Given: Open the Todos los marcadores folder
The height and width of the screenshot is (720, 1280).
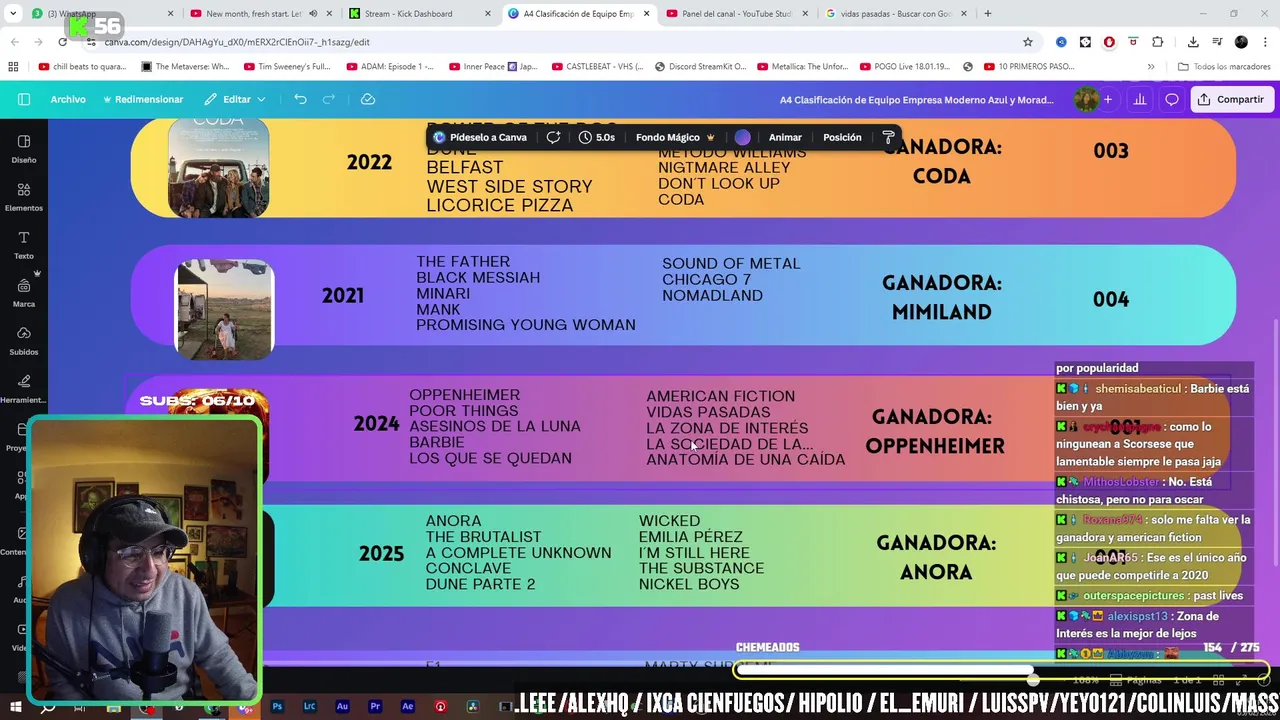Looking at the screenshot, I should click(1224, 67).
